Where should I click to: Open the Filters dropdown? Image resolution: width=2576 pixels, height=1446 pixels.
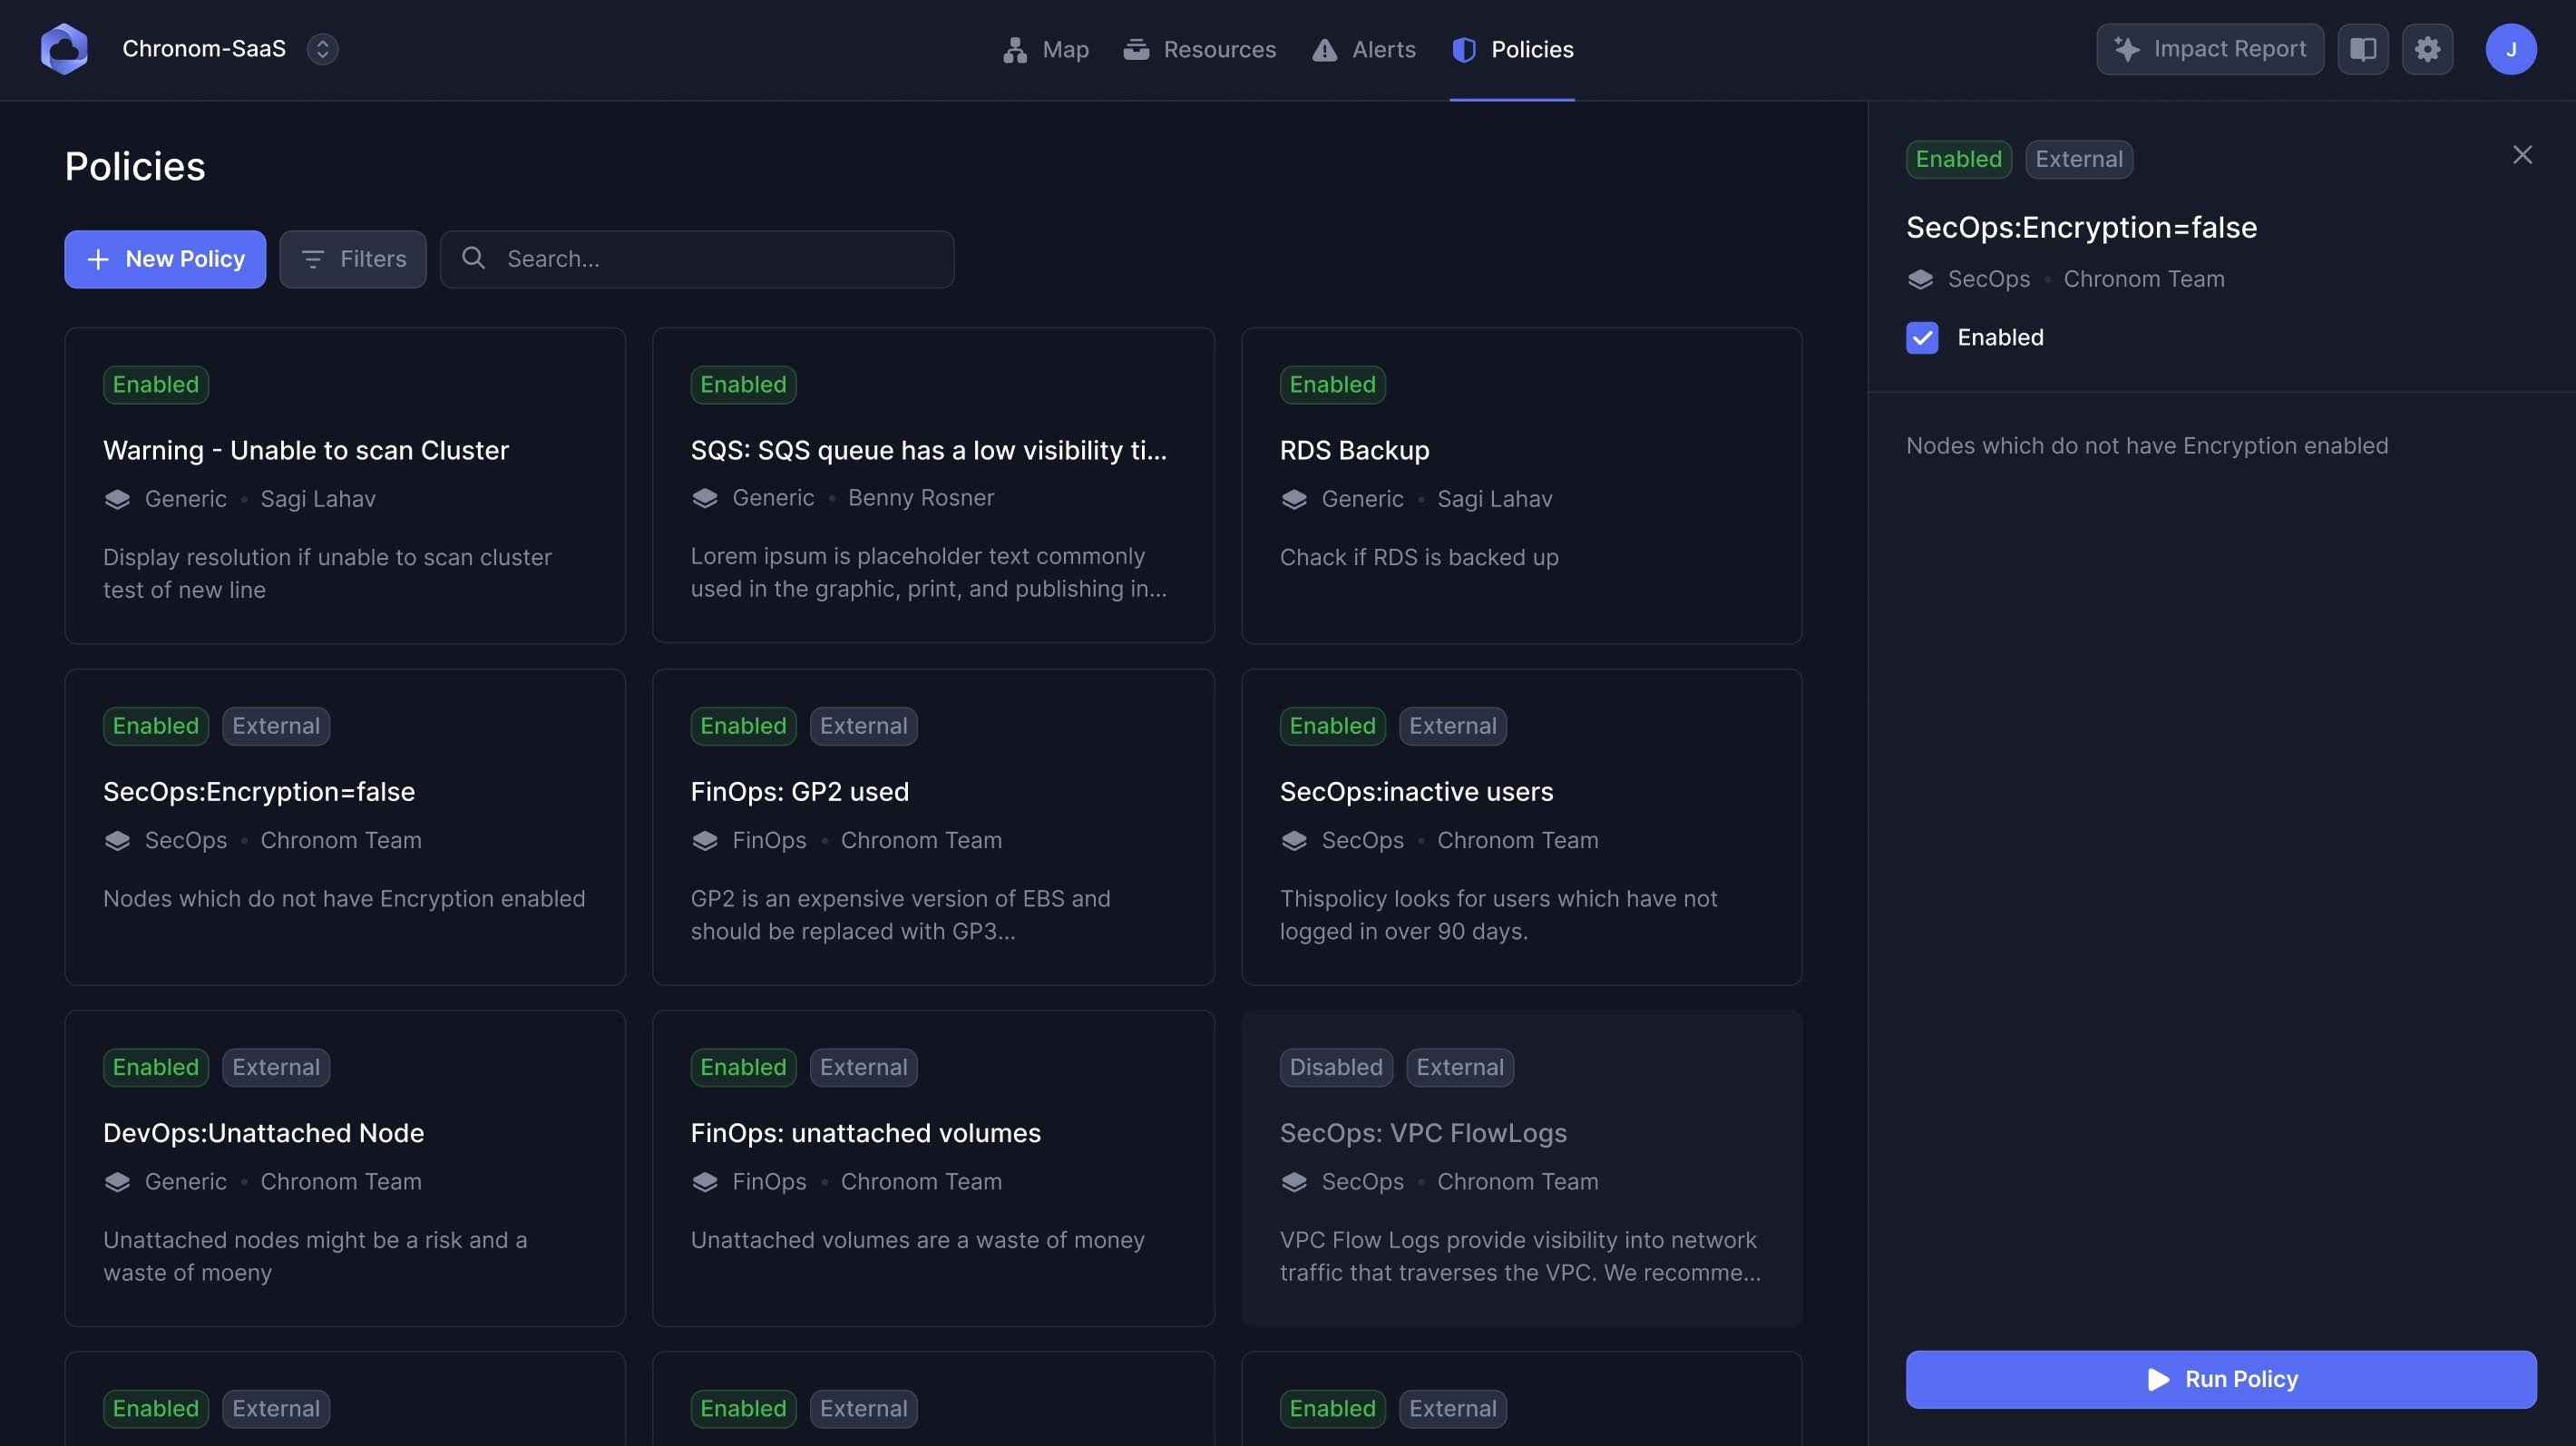tap(353, 259)
